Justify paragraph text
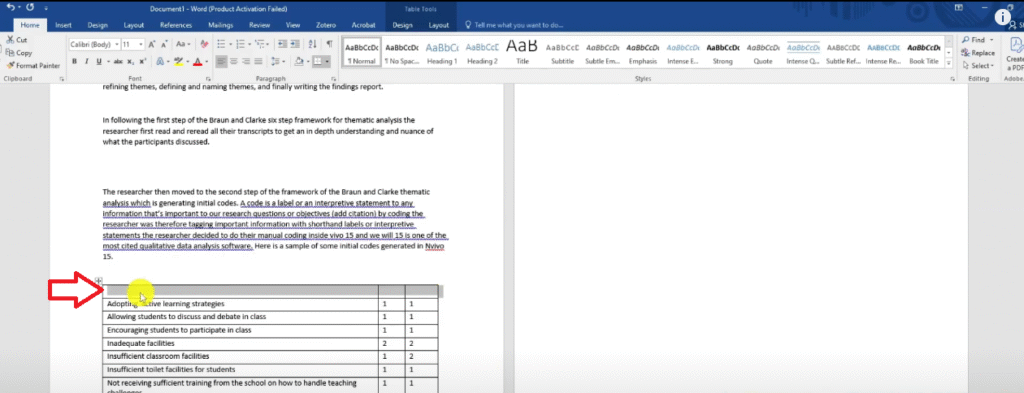This screenshot has width=1024, height=393. coord(259,61)
